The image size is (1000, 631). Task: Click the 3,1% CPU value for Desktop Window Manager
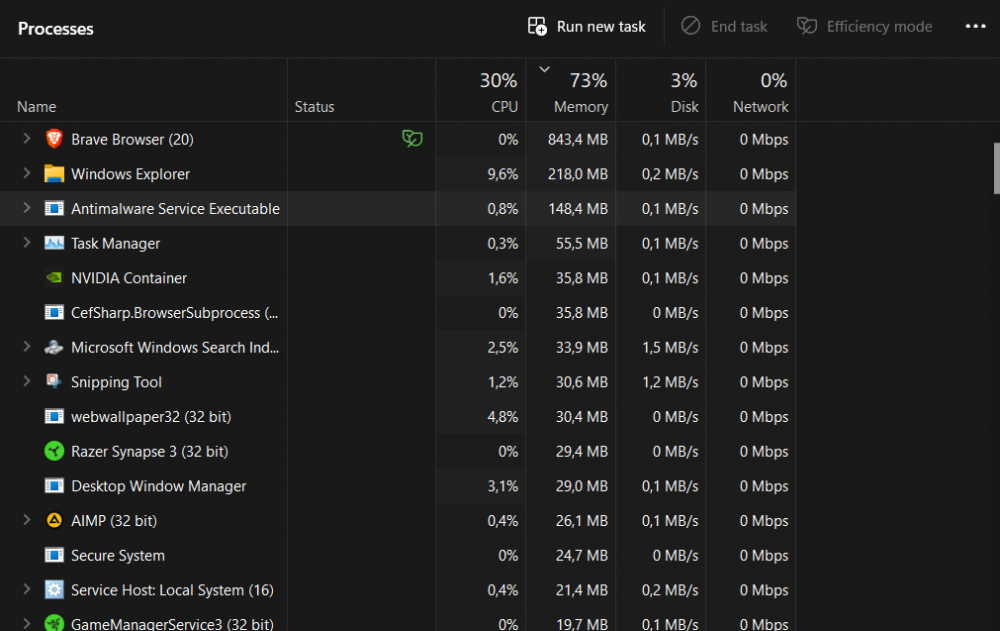(x=503, y=486)
